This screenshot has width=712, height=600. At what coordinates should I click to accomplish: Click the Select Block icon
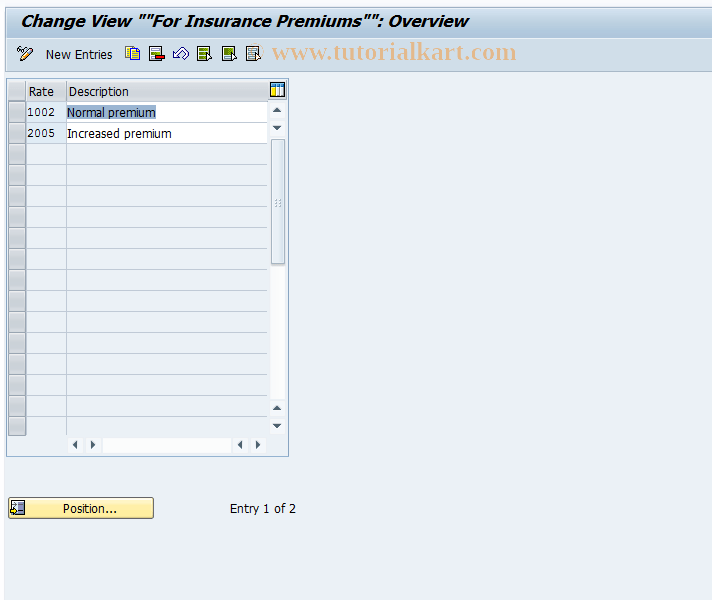229,54
